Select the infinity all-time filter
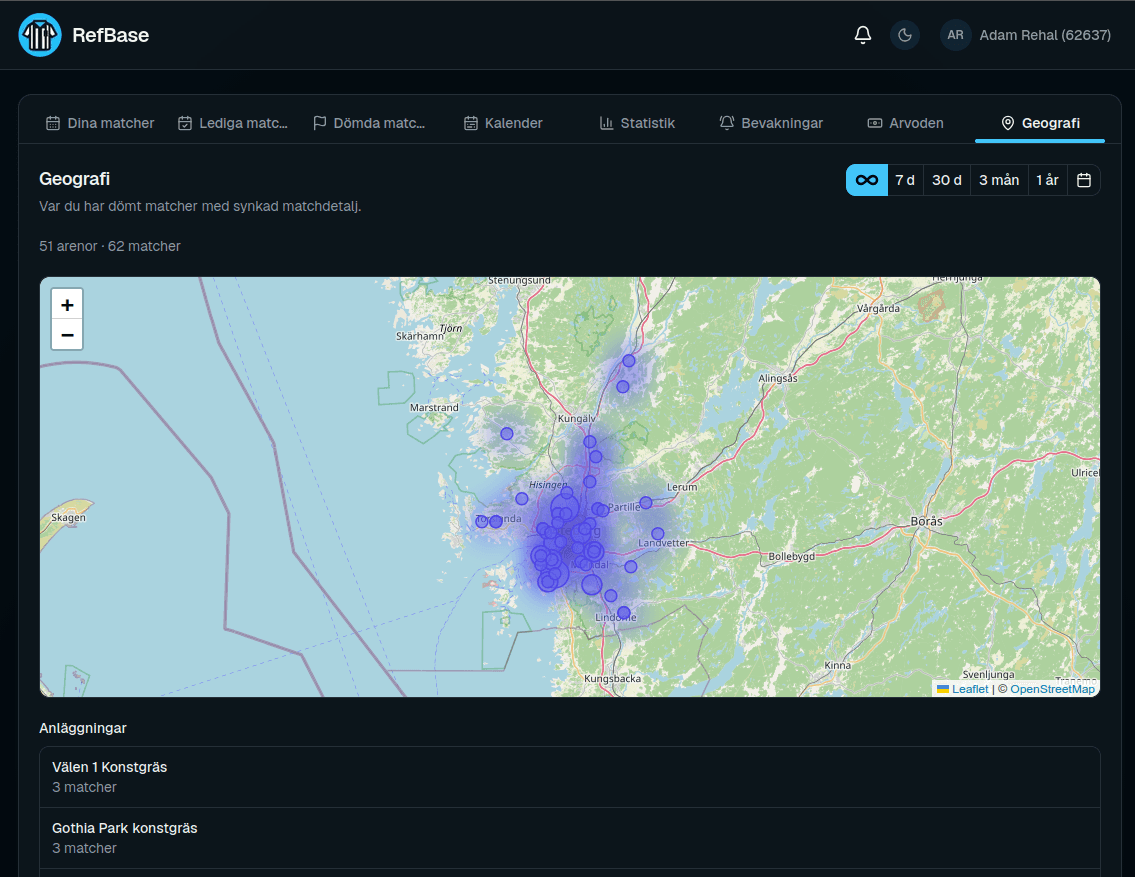1135x877 pixels. pyautogui.click(x=866, y=180)
